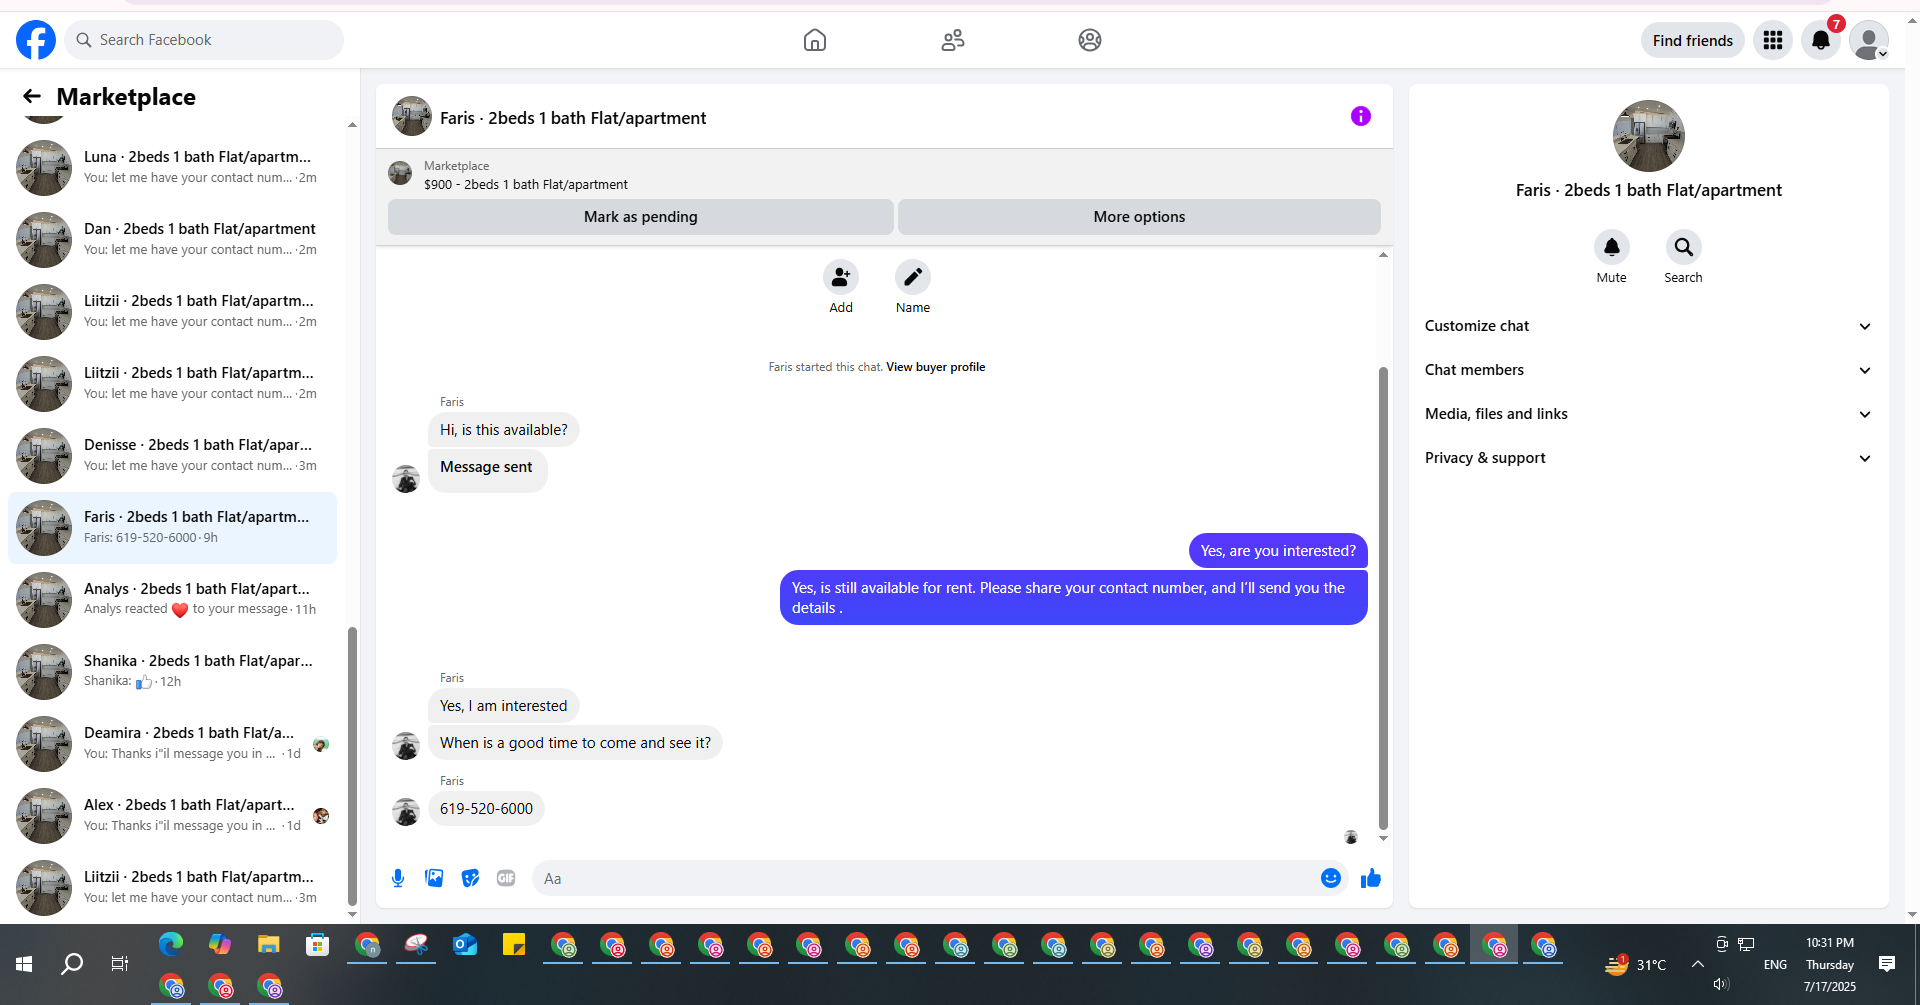Expand the Customize chat section
The image size is (1920, 1005).
[x=1649, y=326]
